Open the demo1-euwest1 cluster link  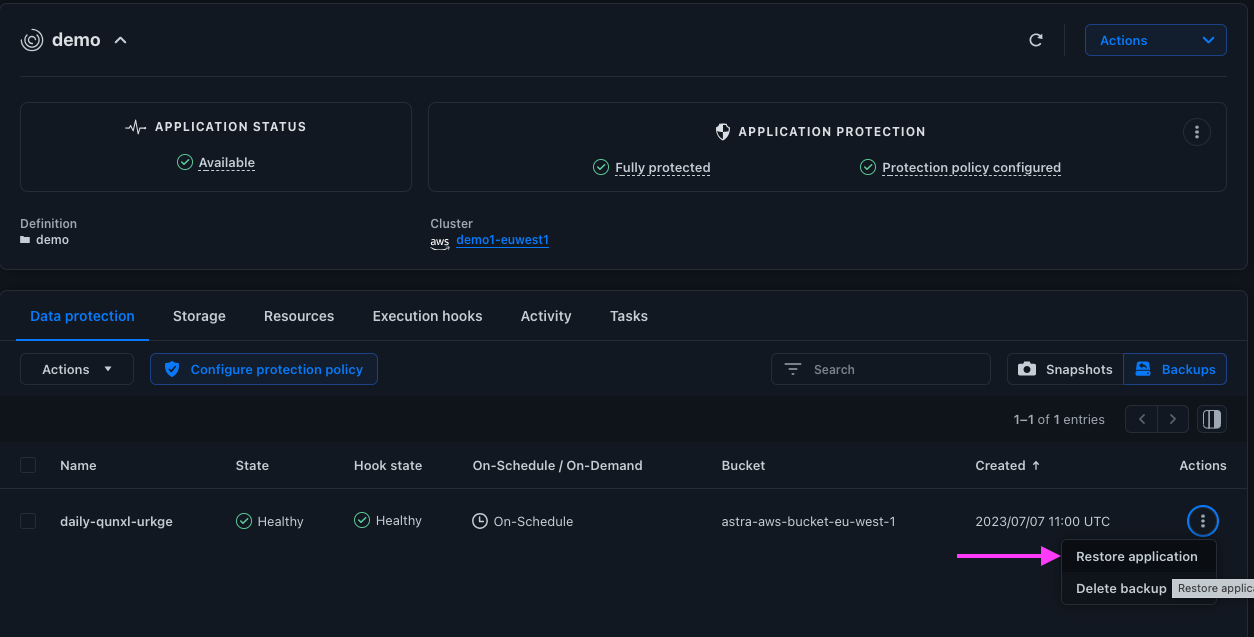point(502,240)
